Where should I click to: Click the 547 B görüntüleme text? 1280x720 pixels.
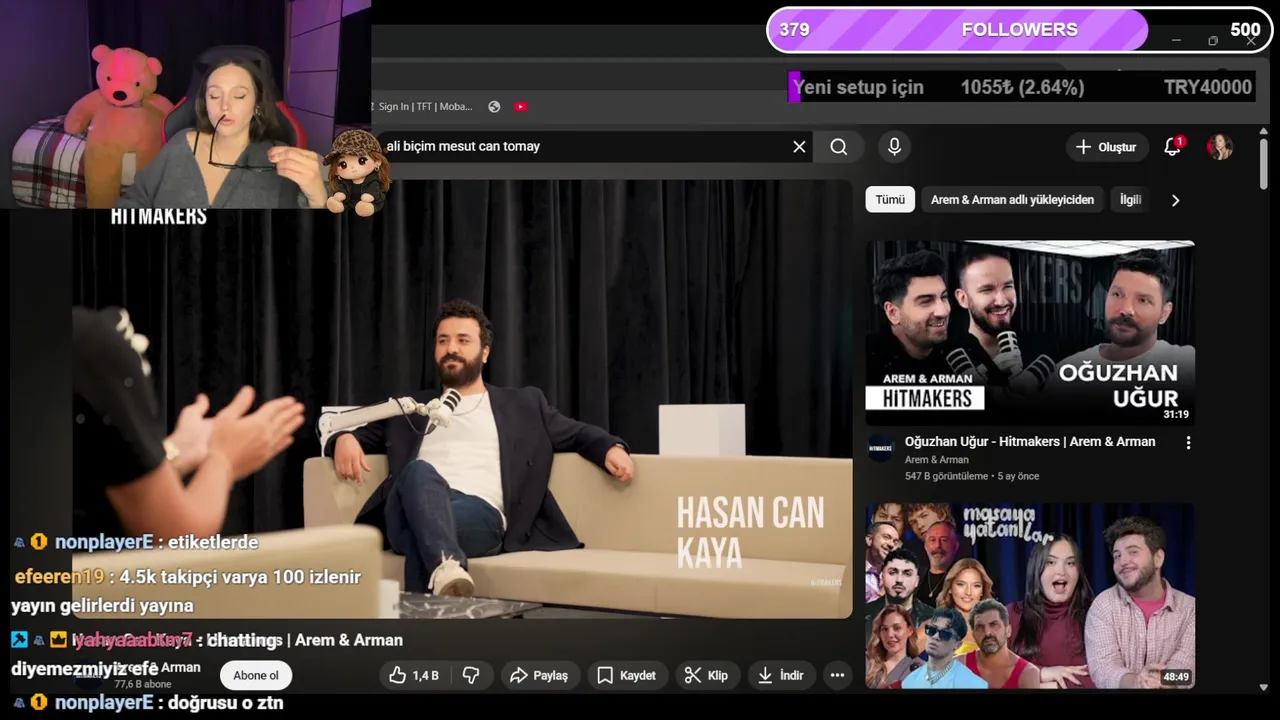pos(946,477)
